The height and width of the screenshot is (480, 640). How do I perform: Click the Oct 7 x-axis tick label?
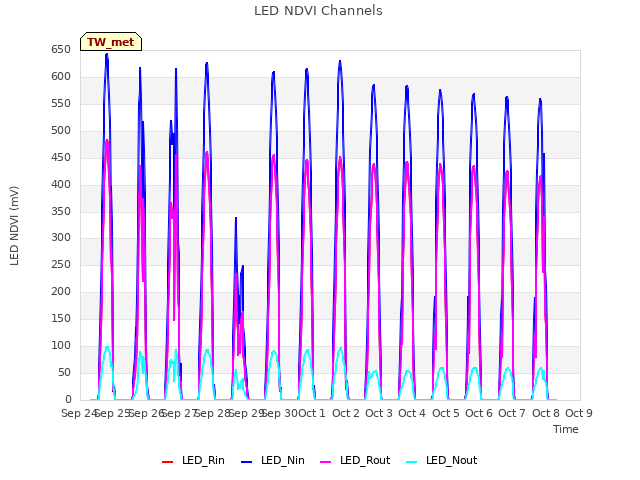point(512,413)
